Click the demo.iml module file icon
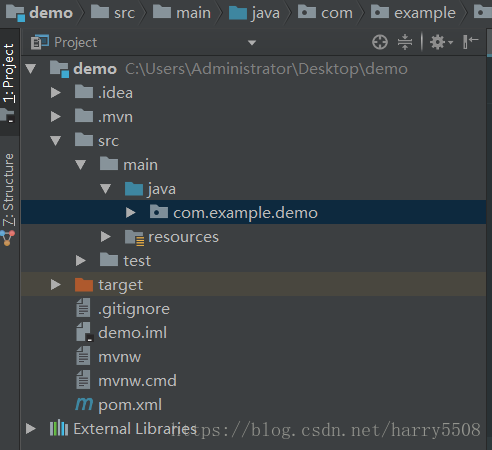This screenshot has height=450, width=492. tap(84, 332)
